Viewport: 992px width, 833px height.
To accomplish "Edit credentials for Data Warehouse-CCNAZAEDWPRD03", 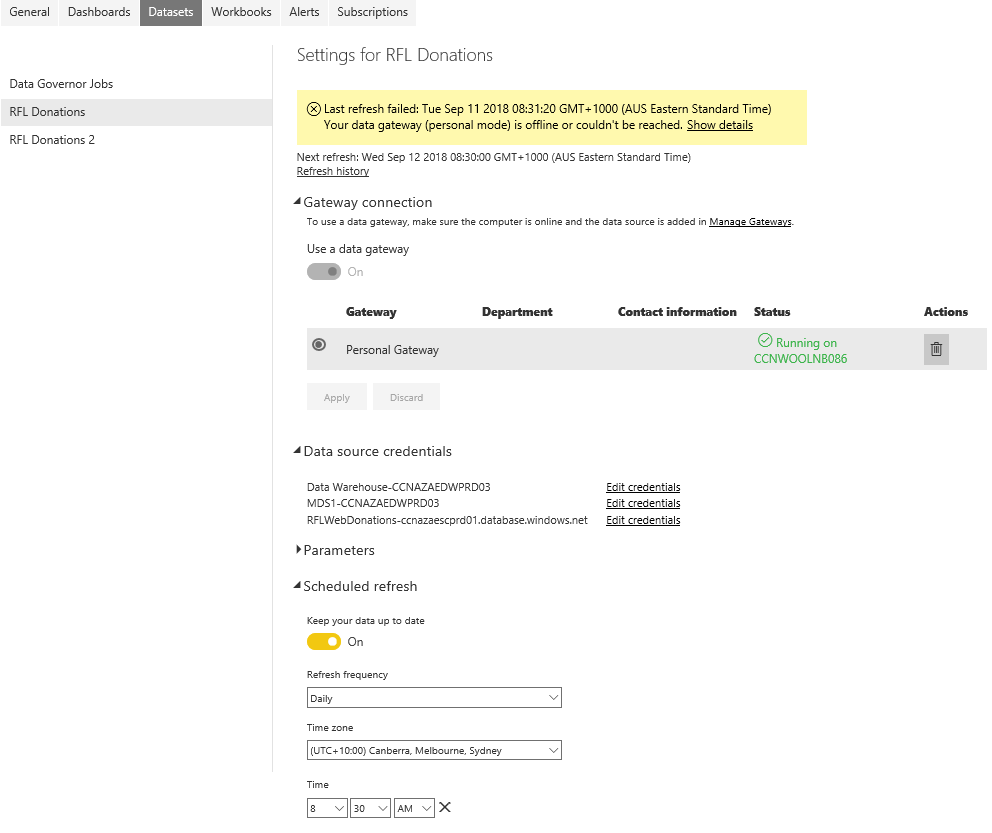I will coord(643,487).
